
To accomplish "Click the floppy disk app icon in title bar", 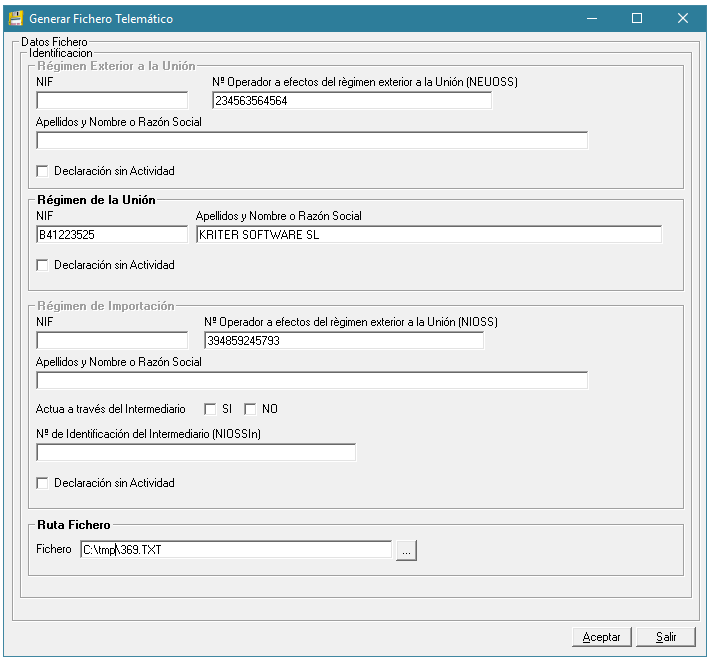I will pyautogui.click(x=15, y=19).
